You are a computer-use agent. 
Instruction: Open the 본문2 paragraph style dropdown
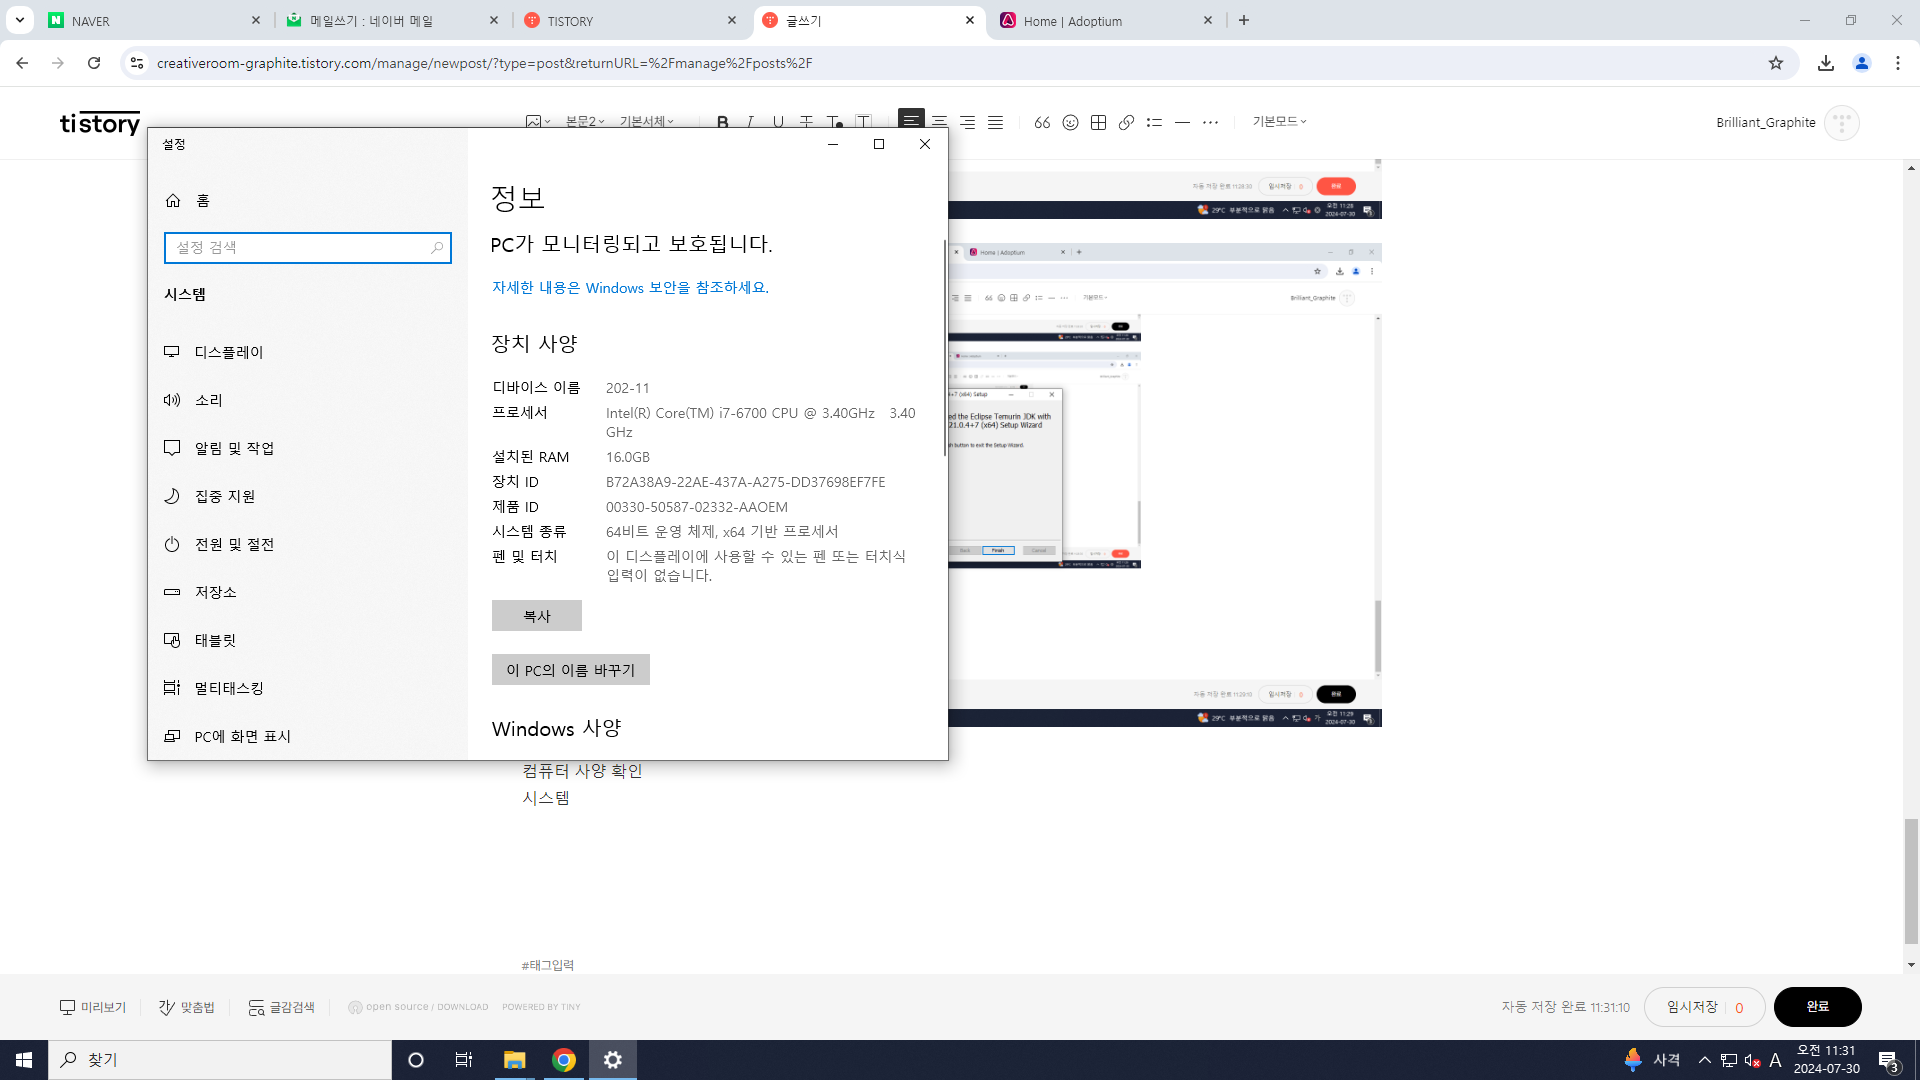tap(585, 121)
